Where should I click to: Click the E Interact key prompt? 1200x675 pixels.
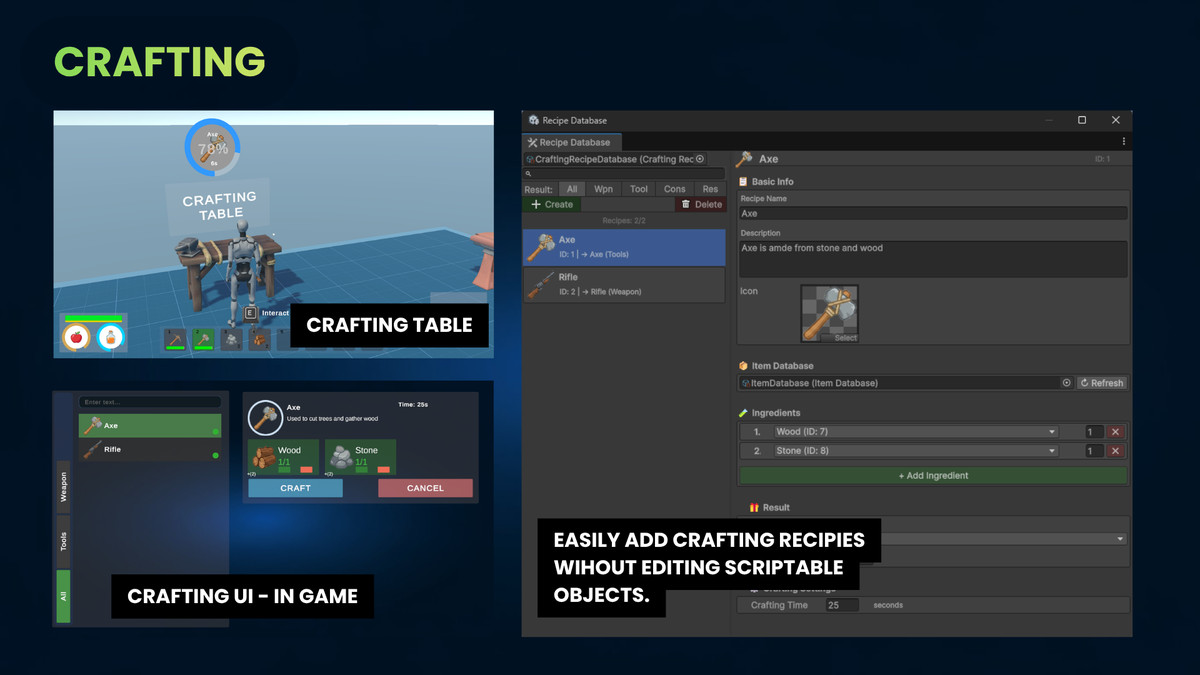click(266, 313)
